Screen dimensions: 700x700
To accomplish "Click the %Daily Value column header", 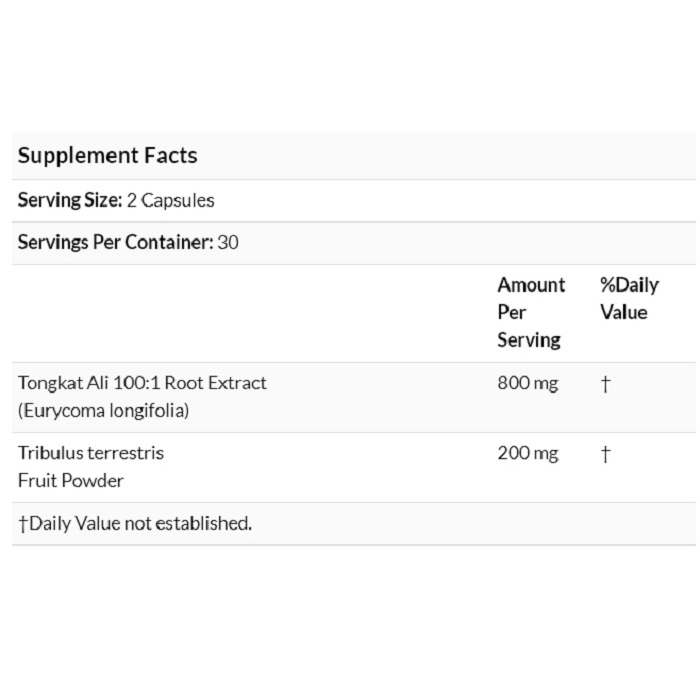I will tap(629, 299).
